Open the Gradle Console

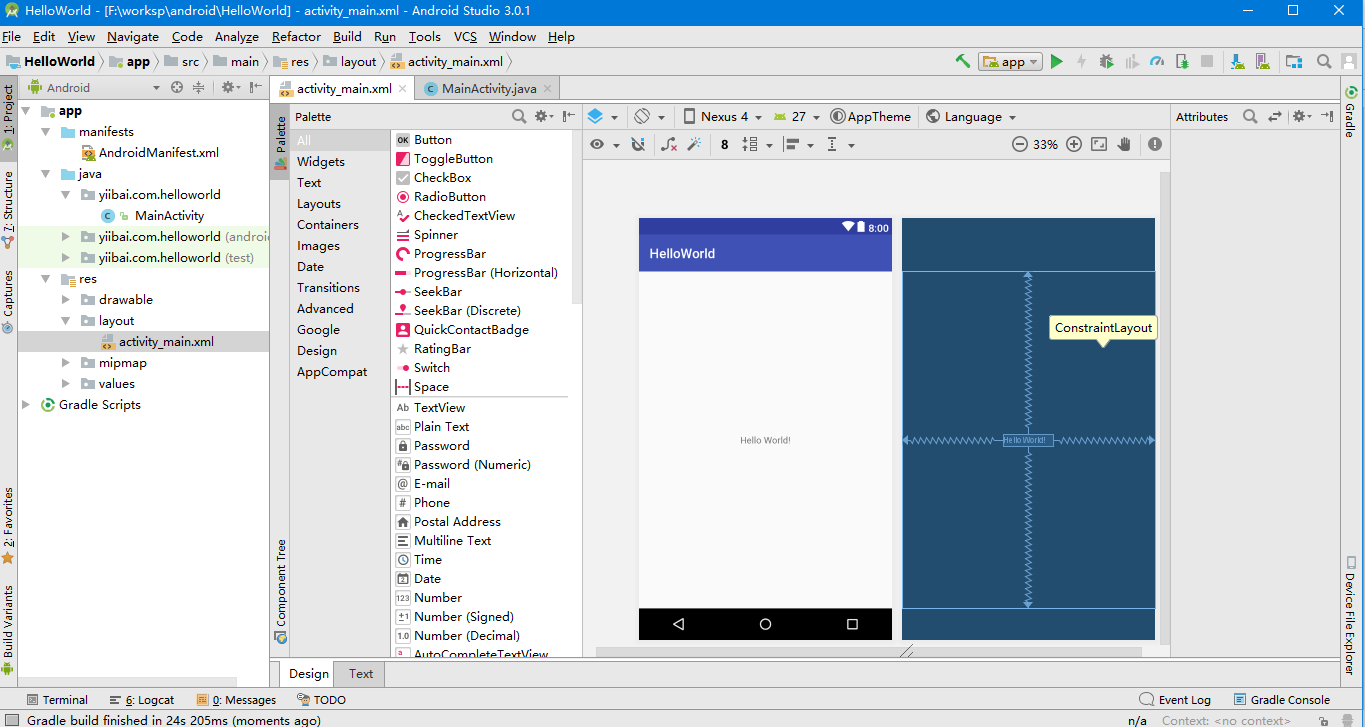[x=1281, y=700]
